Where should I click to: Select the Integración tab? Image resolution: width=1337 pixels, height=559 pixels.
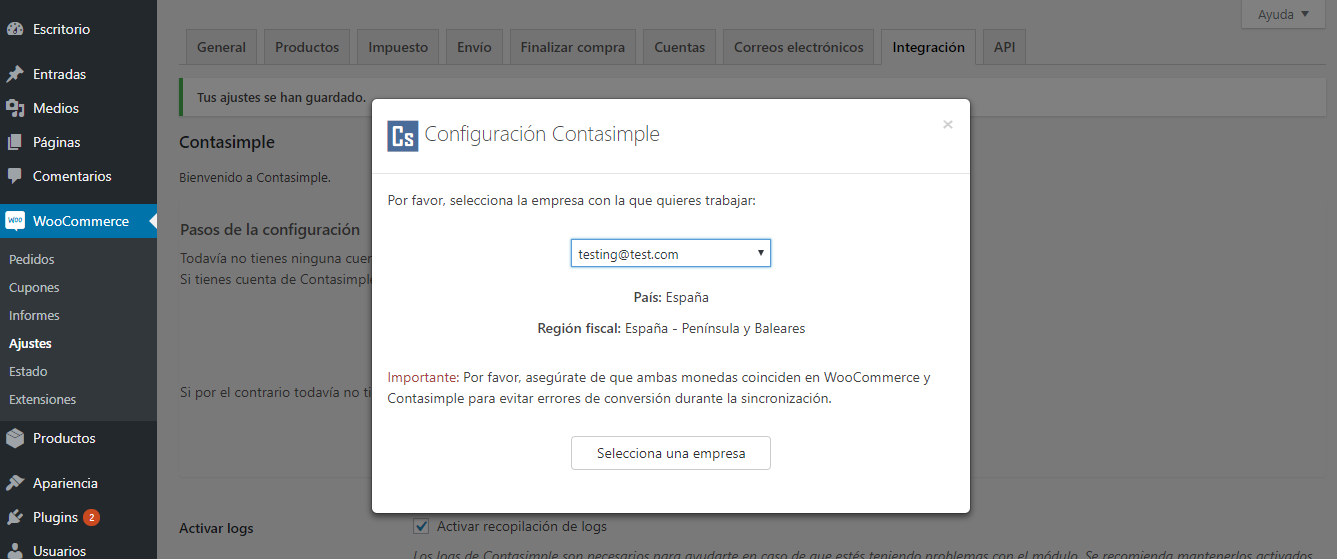[929, 47]
